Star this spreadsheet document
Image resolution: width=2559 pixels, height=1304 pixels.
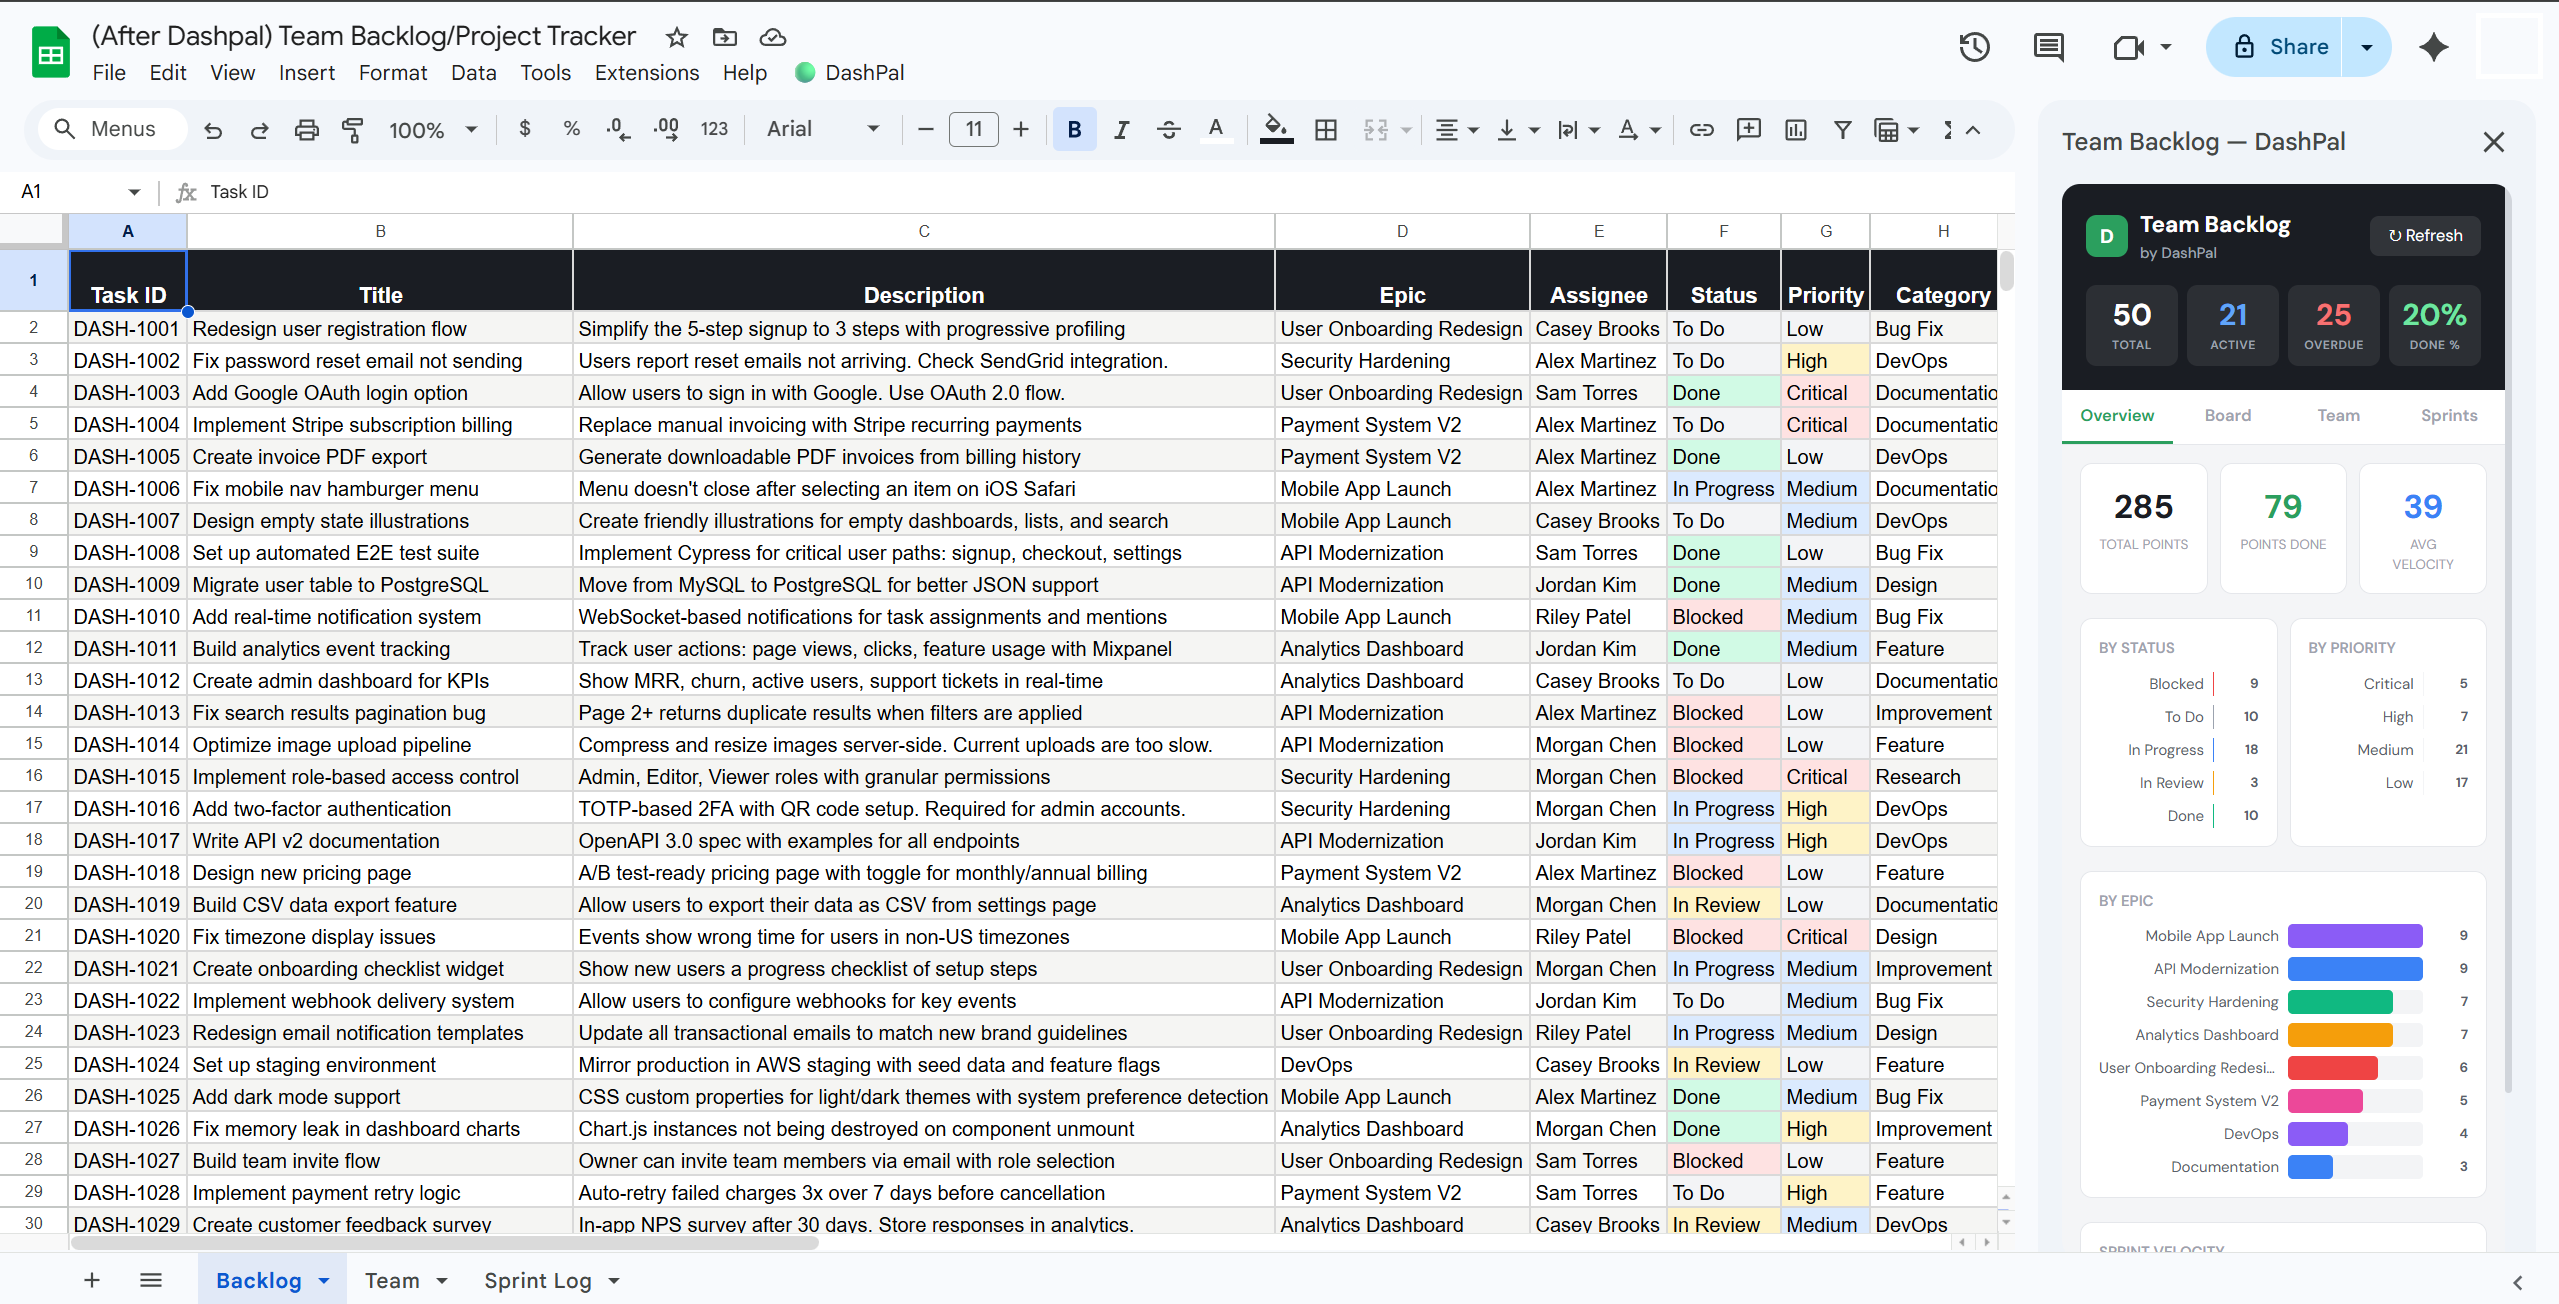pyautogui.click(x=677, y=38)
